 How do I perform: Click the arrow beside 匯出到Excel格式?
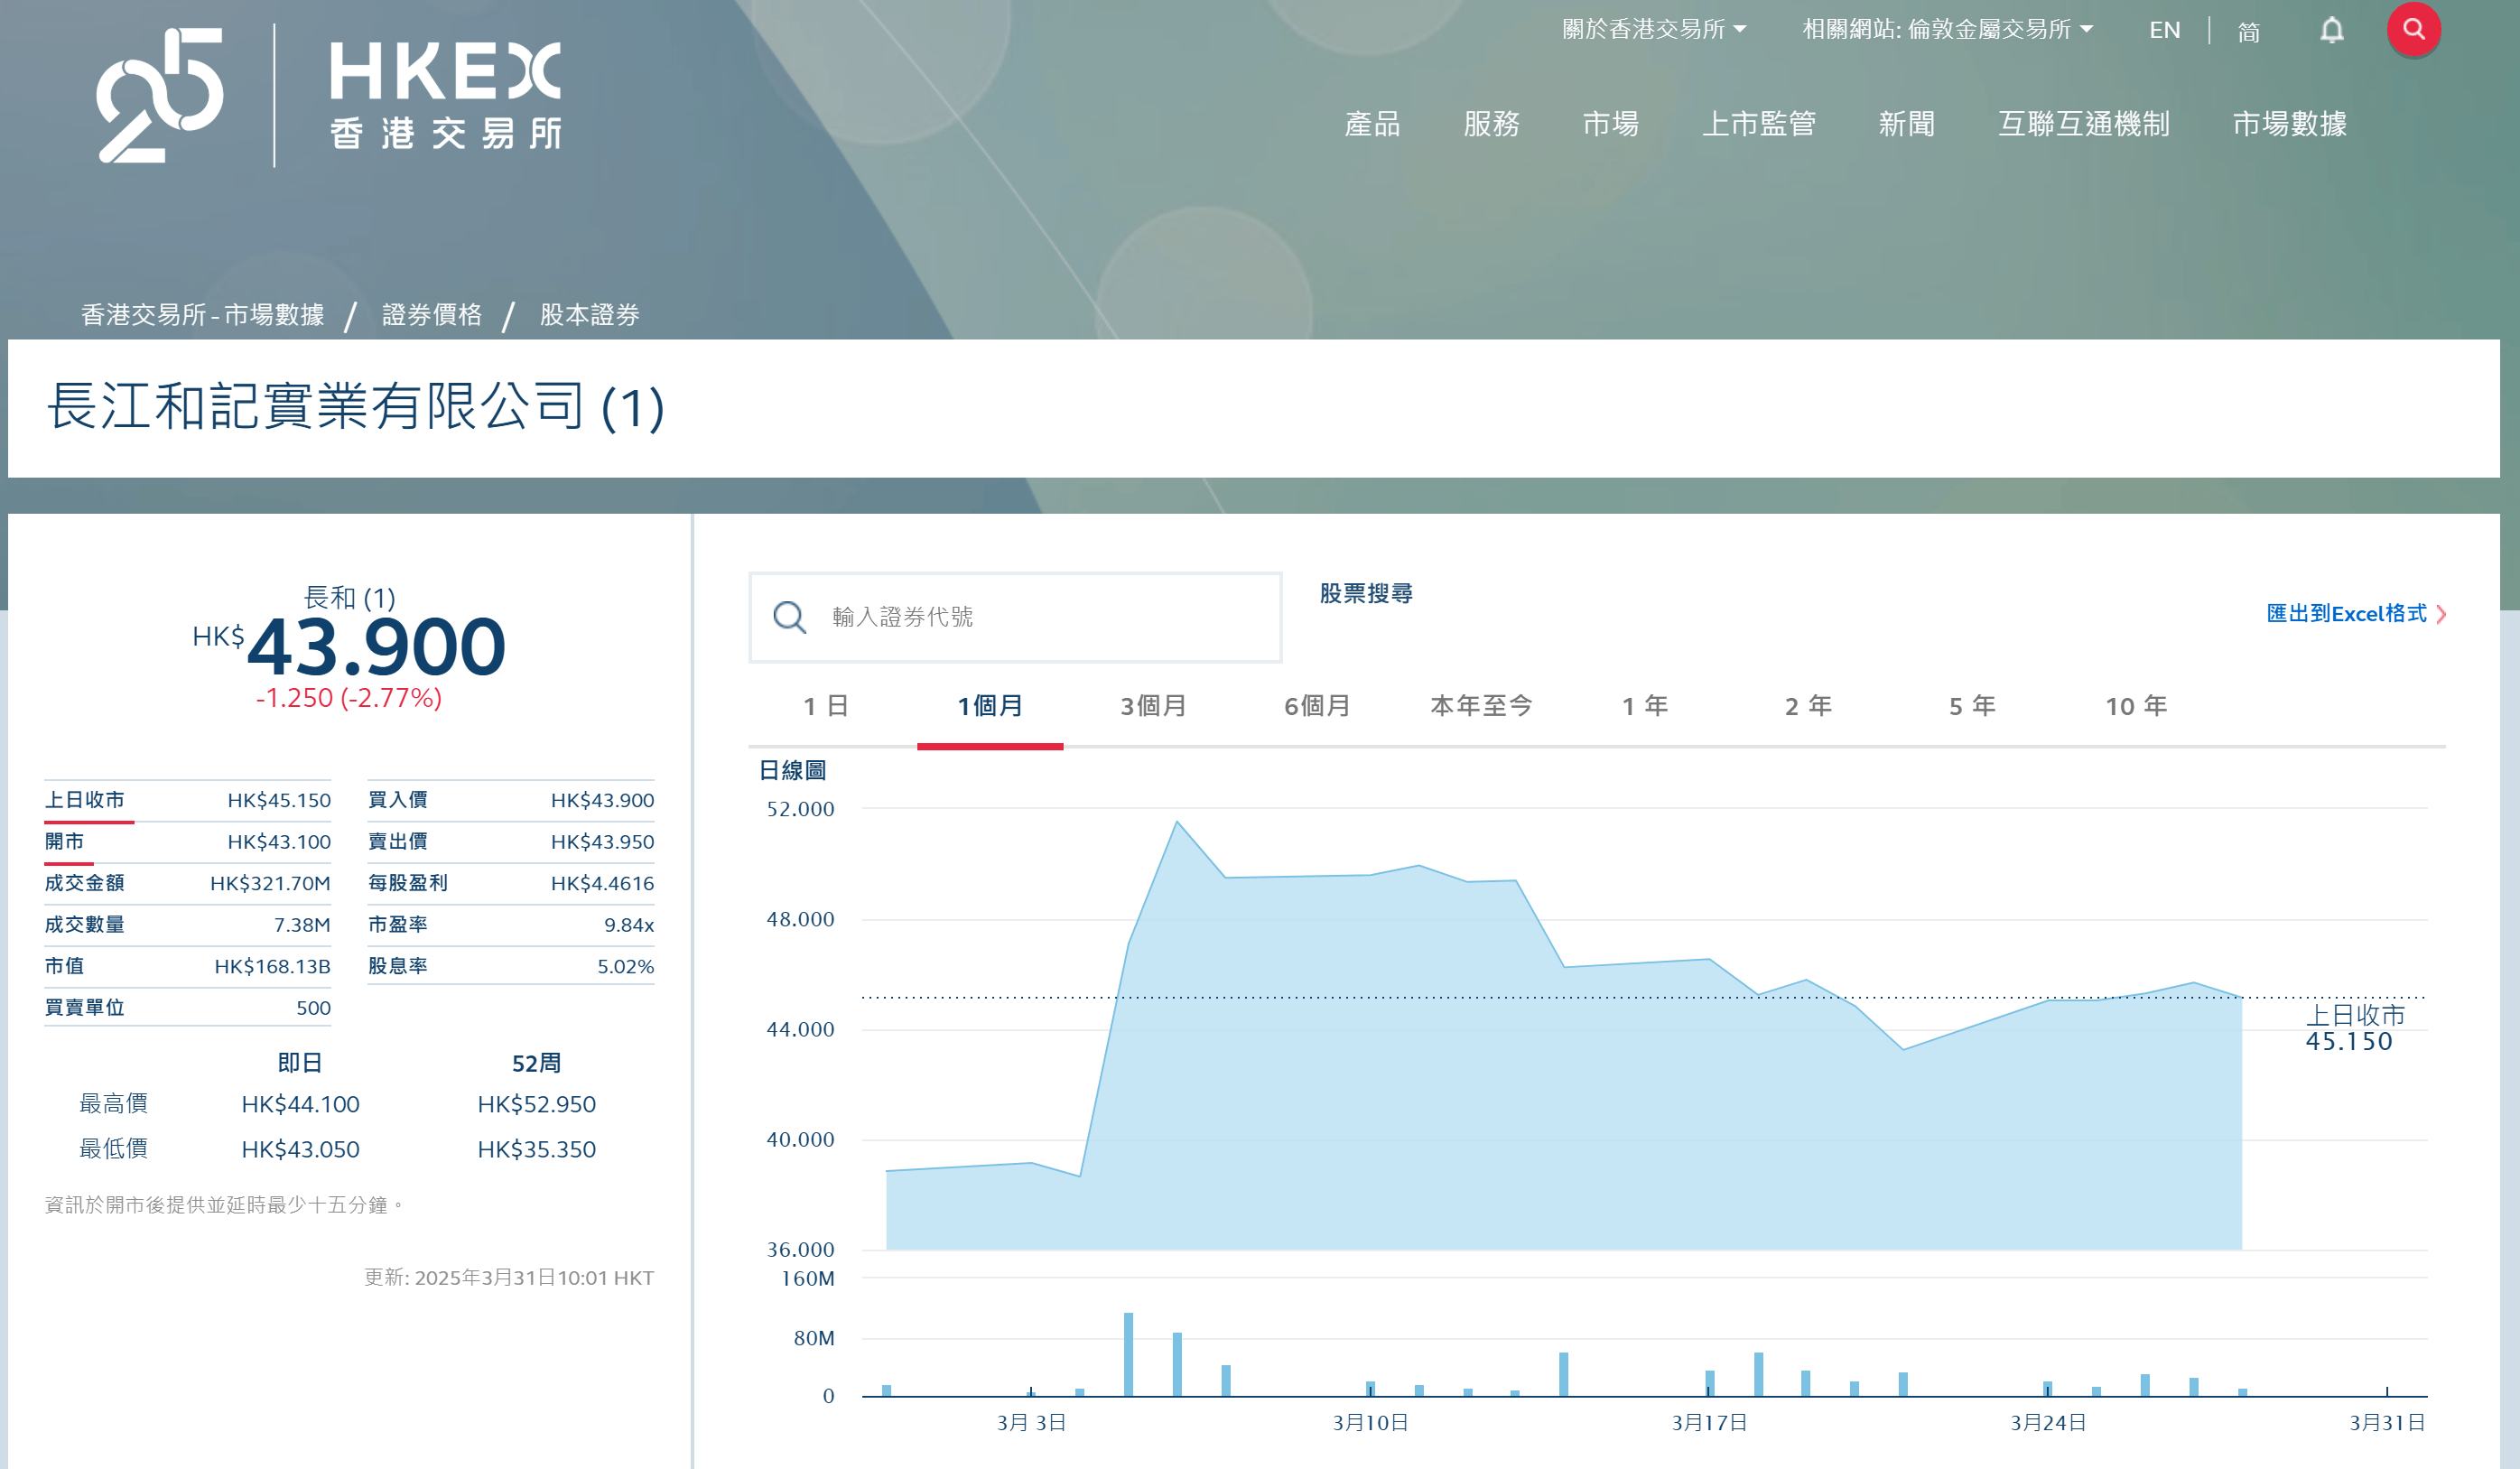tap(2441, 614)
